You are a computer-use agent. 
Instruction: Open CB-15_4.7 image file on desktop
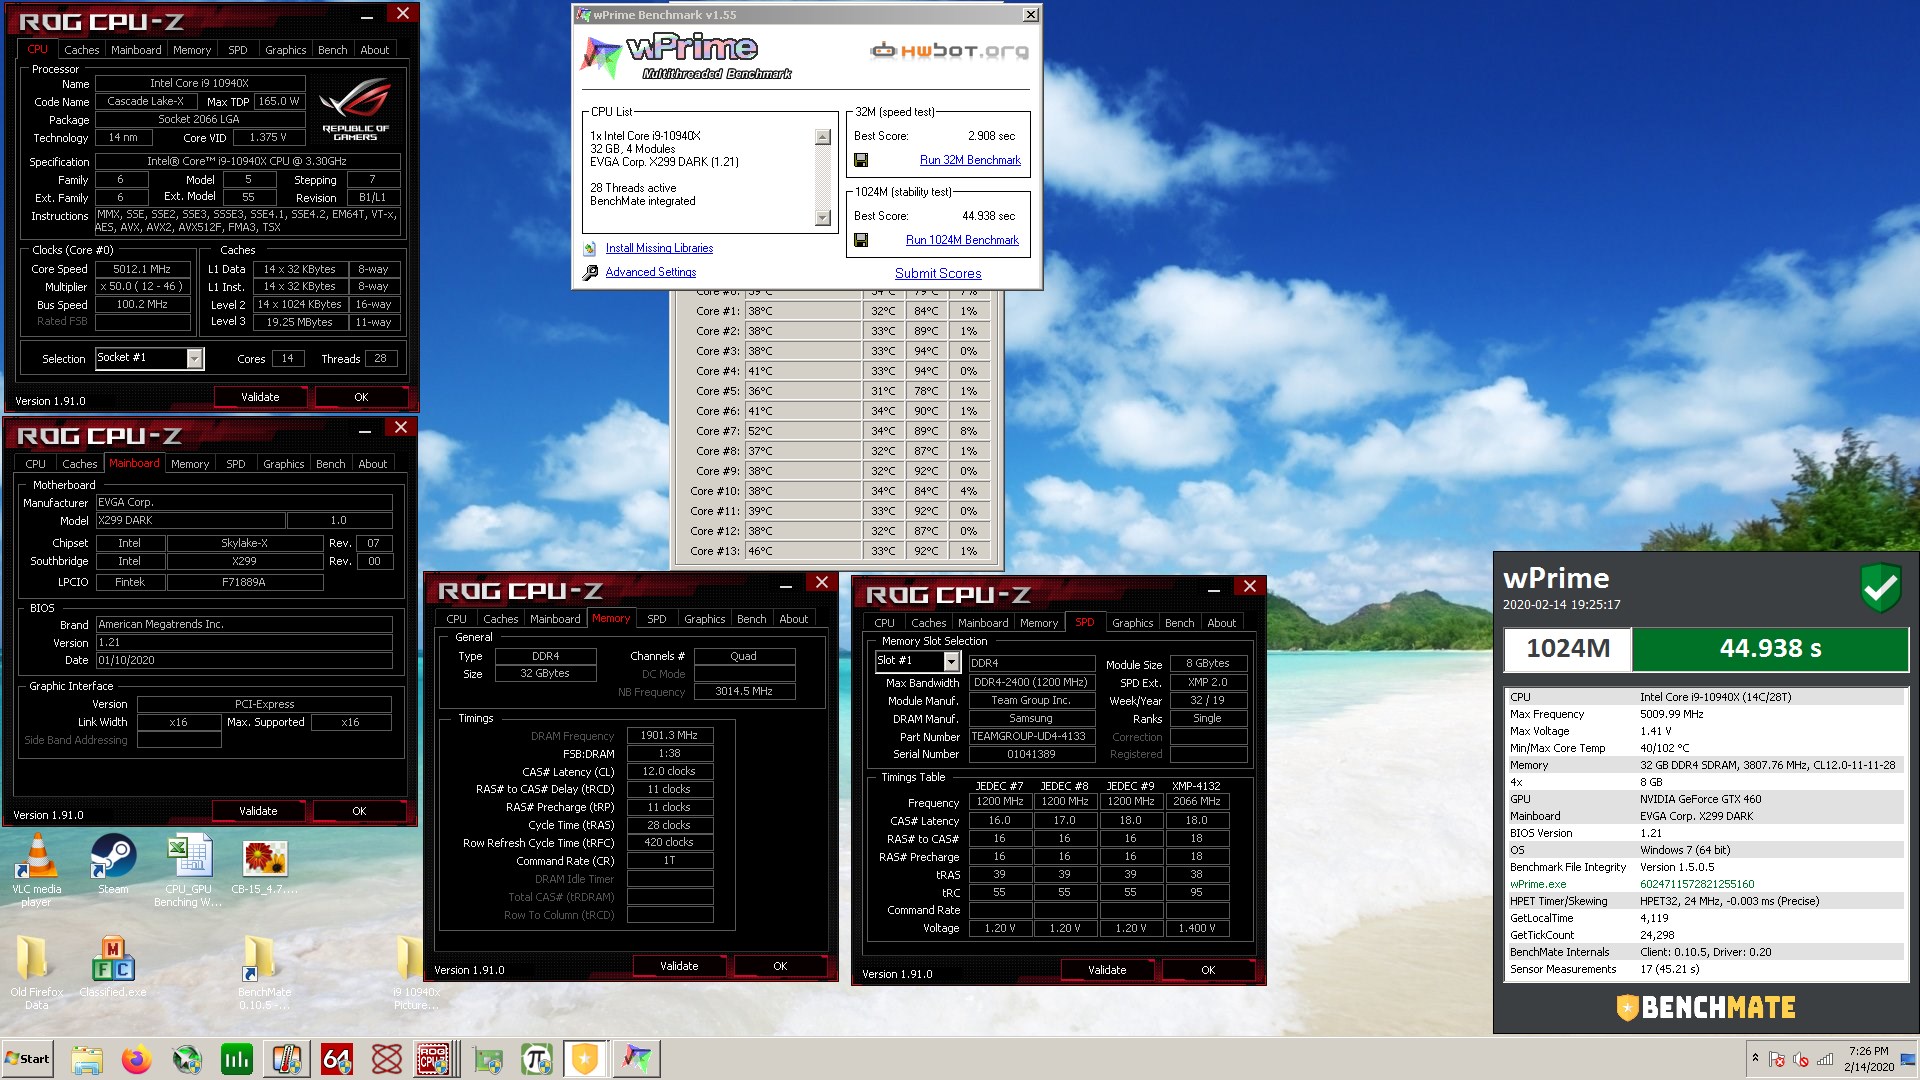pyautogui.click(x=265, y=864)
